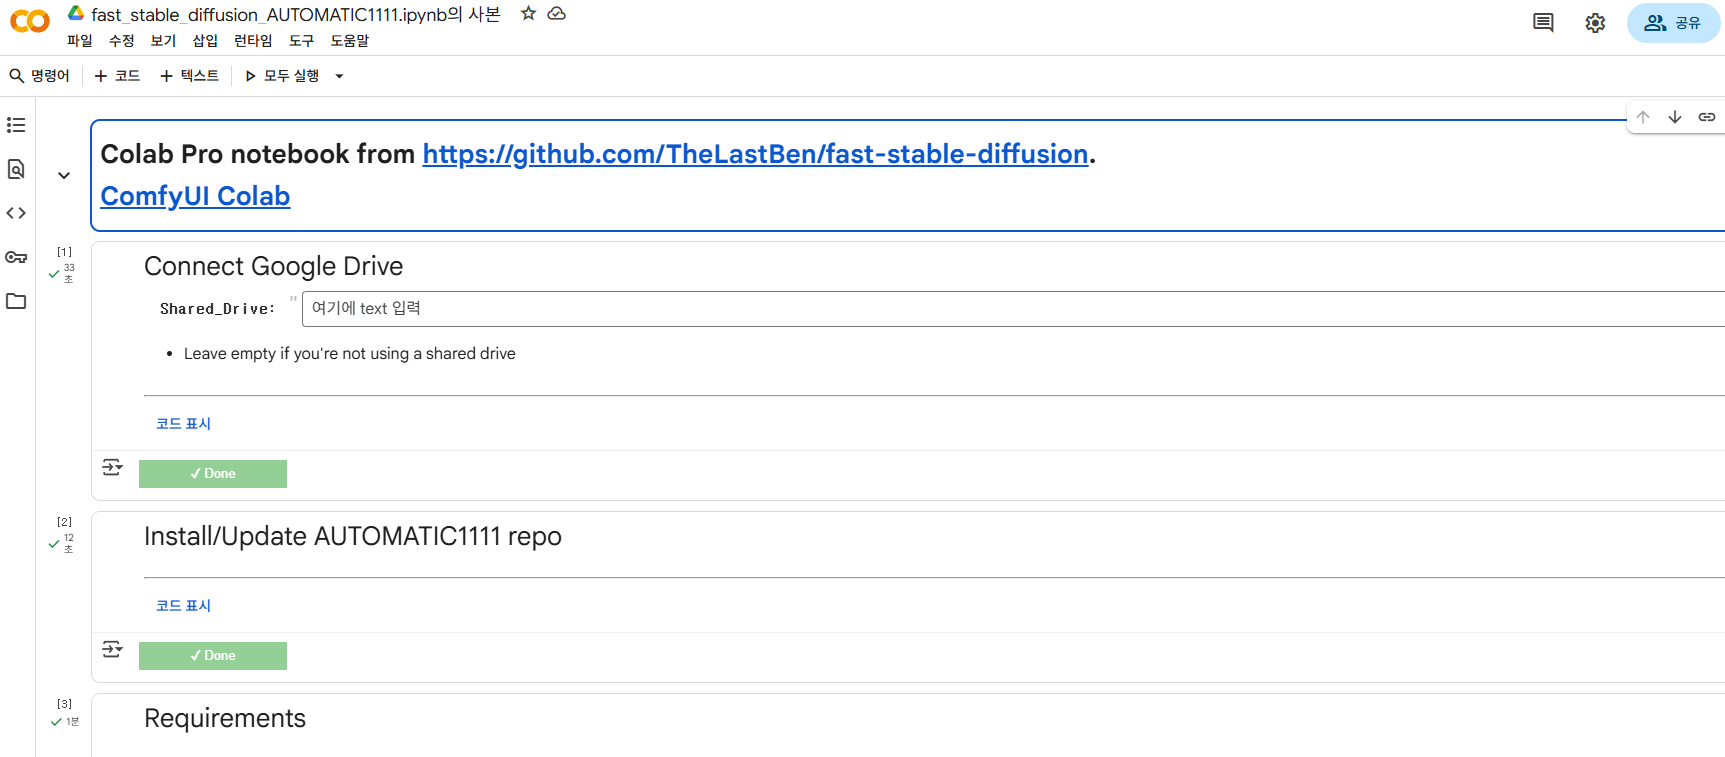Viewport: 1725px width, 757px height.
Task: Toggle output icon under Connect Google Drive
Action: [112, 467]
